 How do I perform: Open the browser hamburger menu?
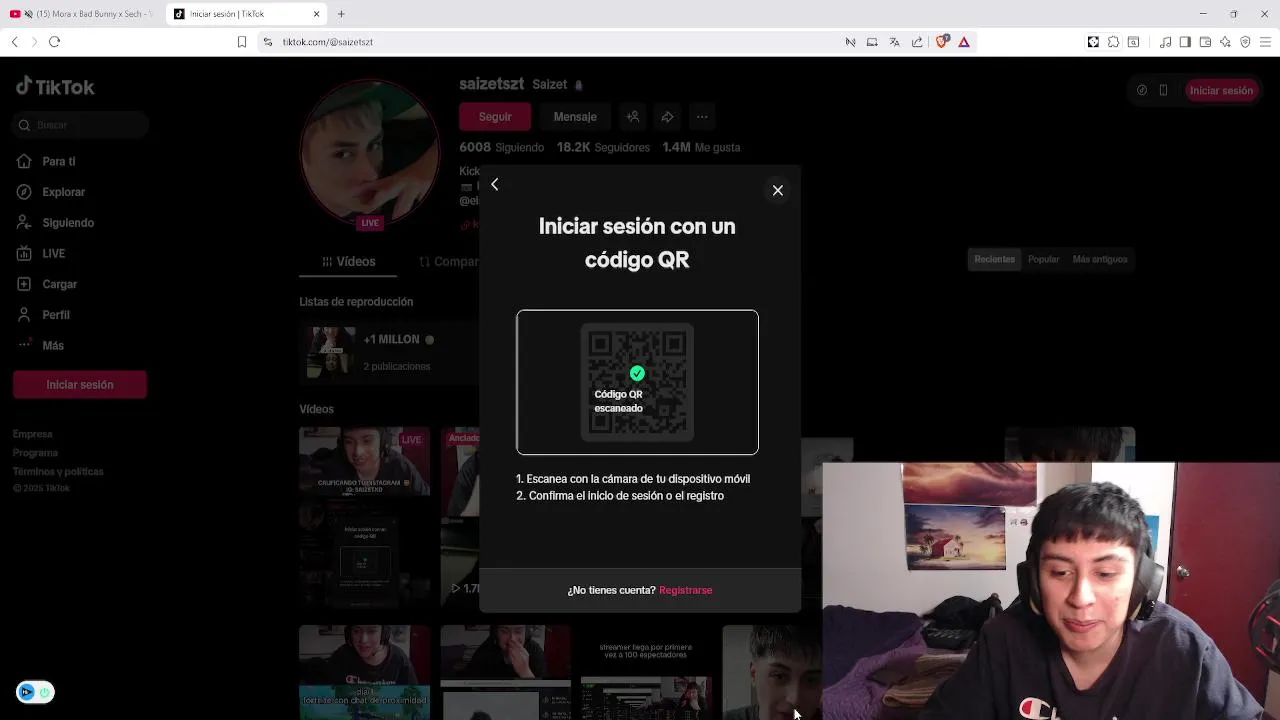1265,42
